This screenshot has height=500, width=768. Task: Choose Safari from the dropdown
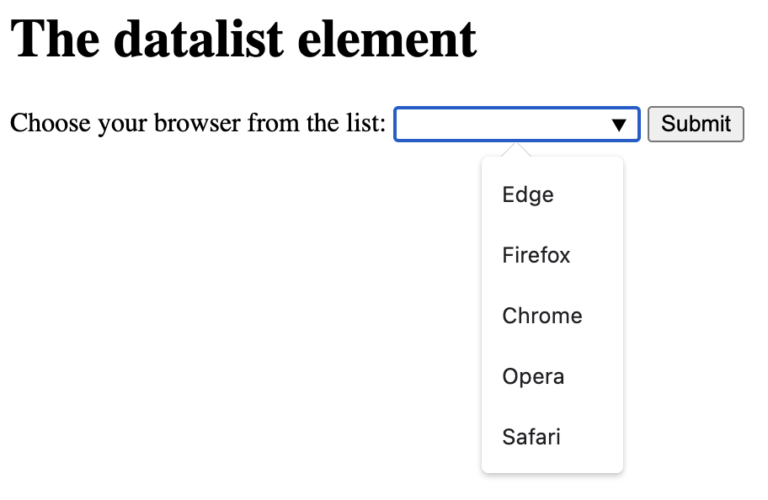(531, 437)
